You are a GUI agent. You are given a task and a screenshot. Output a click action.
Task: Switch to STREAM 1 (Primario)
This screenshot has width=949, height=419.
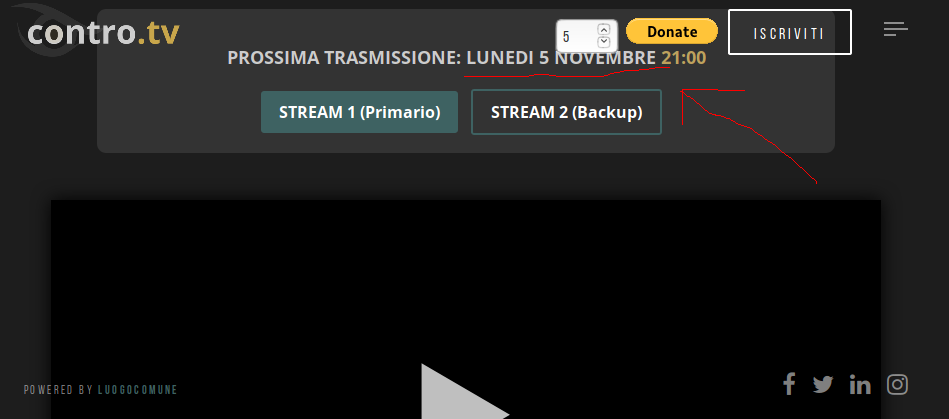pos(360,112)
